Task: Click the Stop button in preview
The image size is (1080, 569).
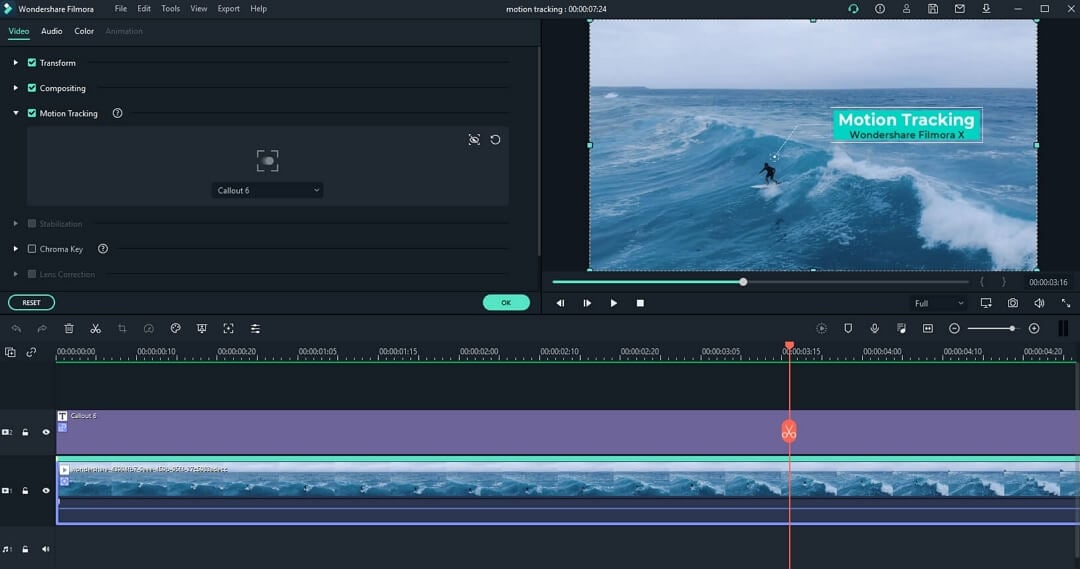Action: pos(640,303)
